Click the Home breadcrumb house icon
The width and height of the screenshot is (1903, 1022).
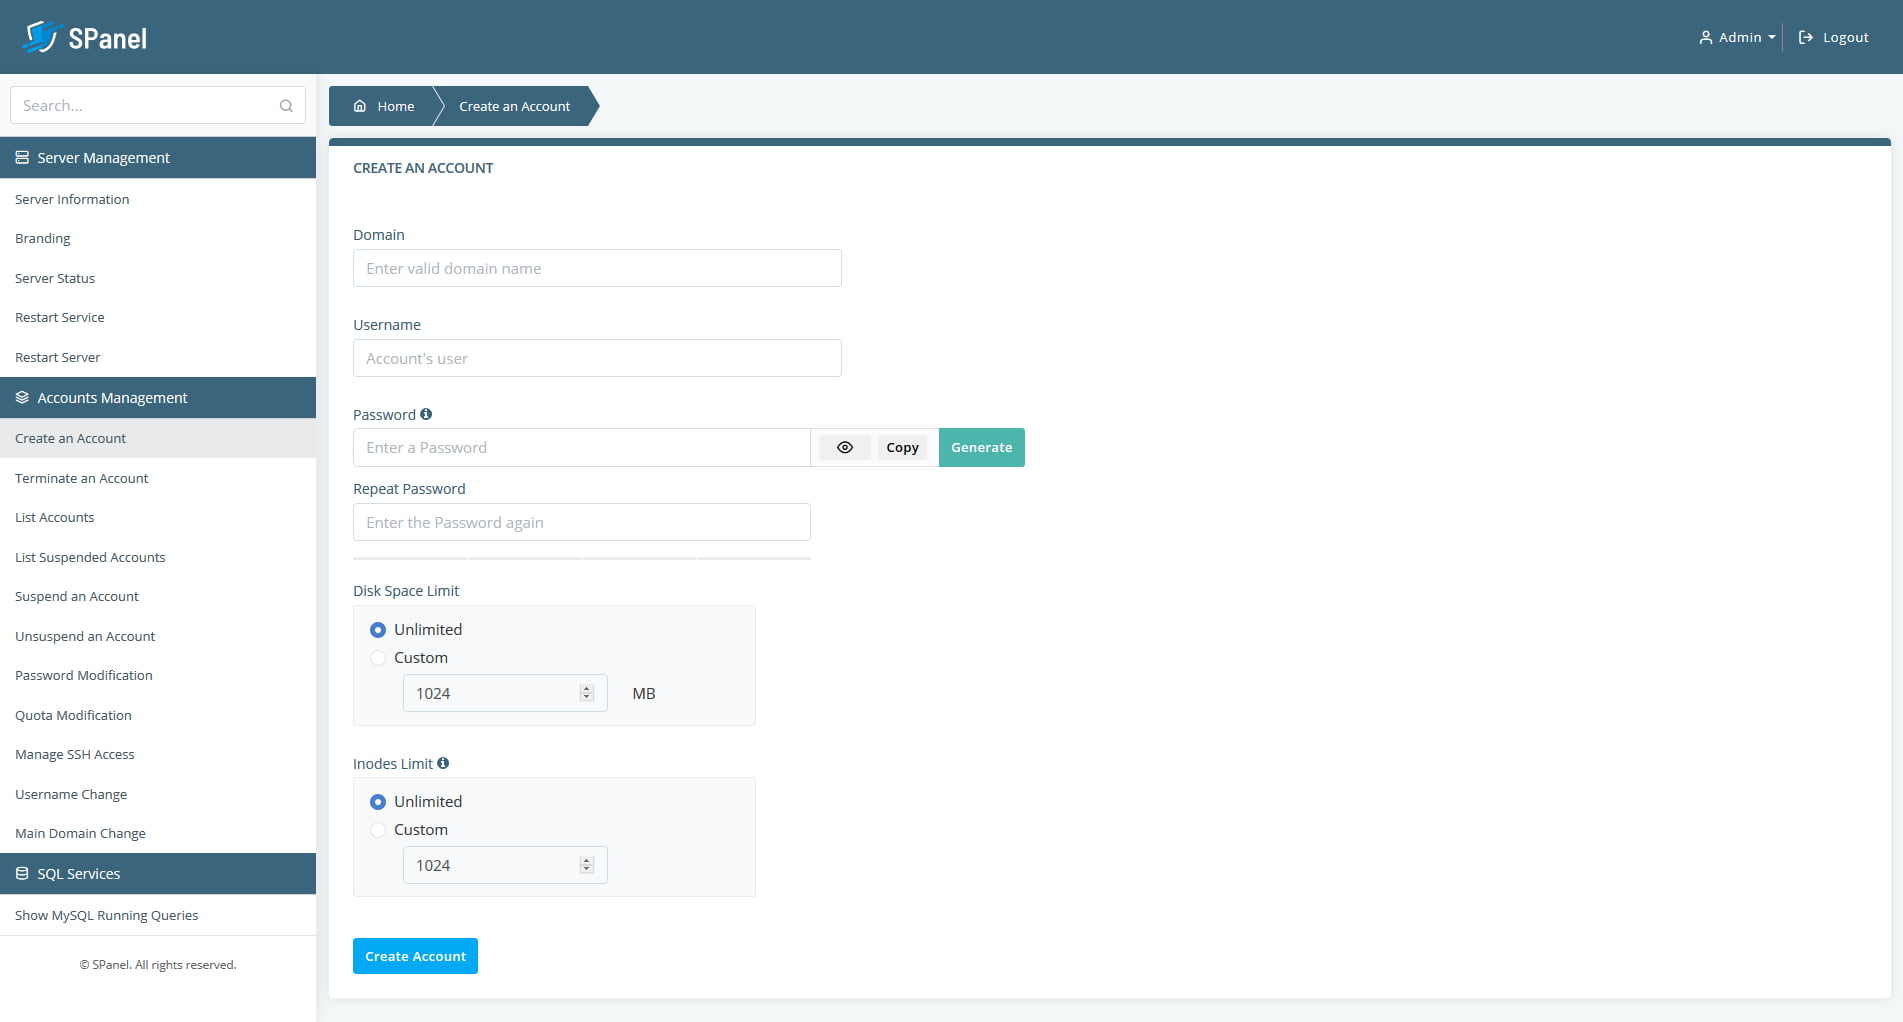tap(361, 106)
